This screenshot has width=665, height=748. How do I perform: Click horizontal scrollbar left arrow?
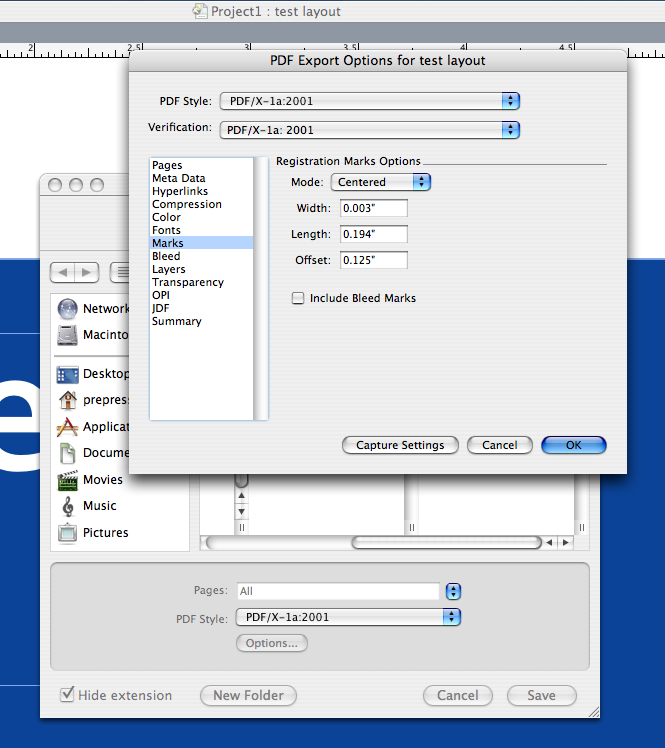click(x=550, y=542)
